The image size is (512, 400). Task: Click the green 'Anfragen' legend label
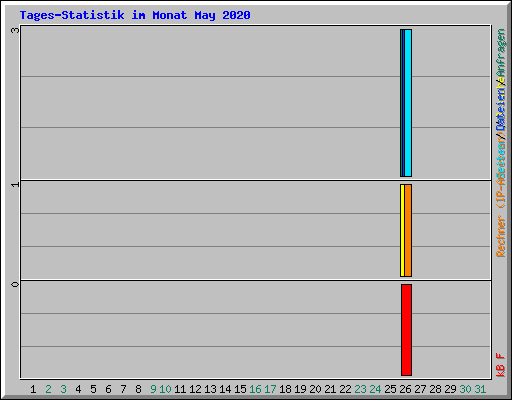click(501, 53)
